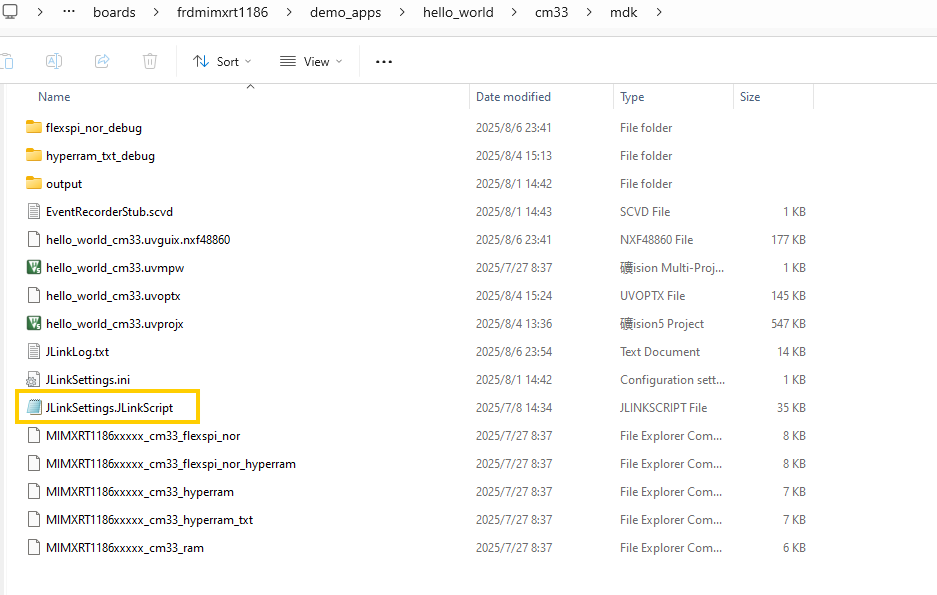Image resolution: width=937 pixels, height=595 pixels.
Task: Select the output folder name
Action: tap(64, 184)
